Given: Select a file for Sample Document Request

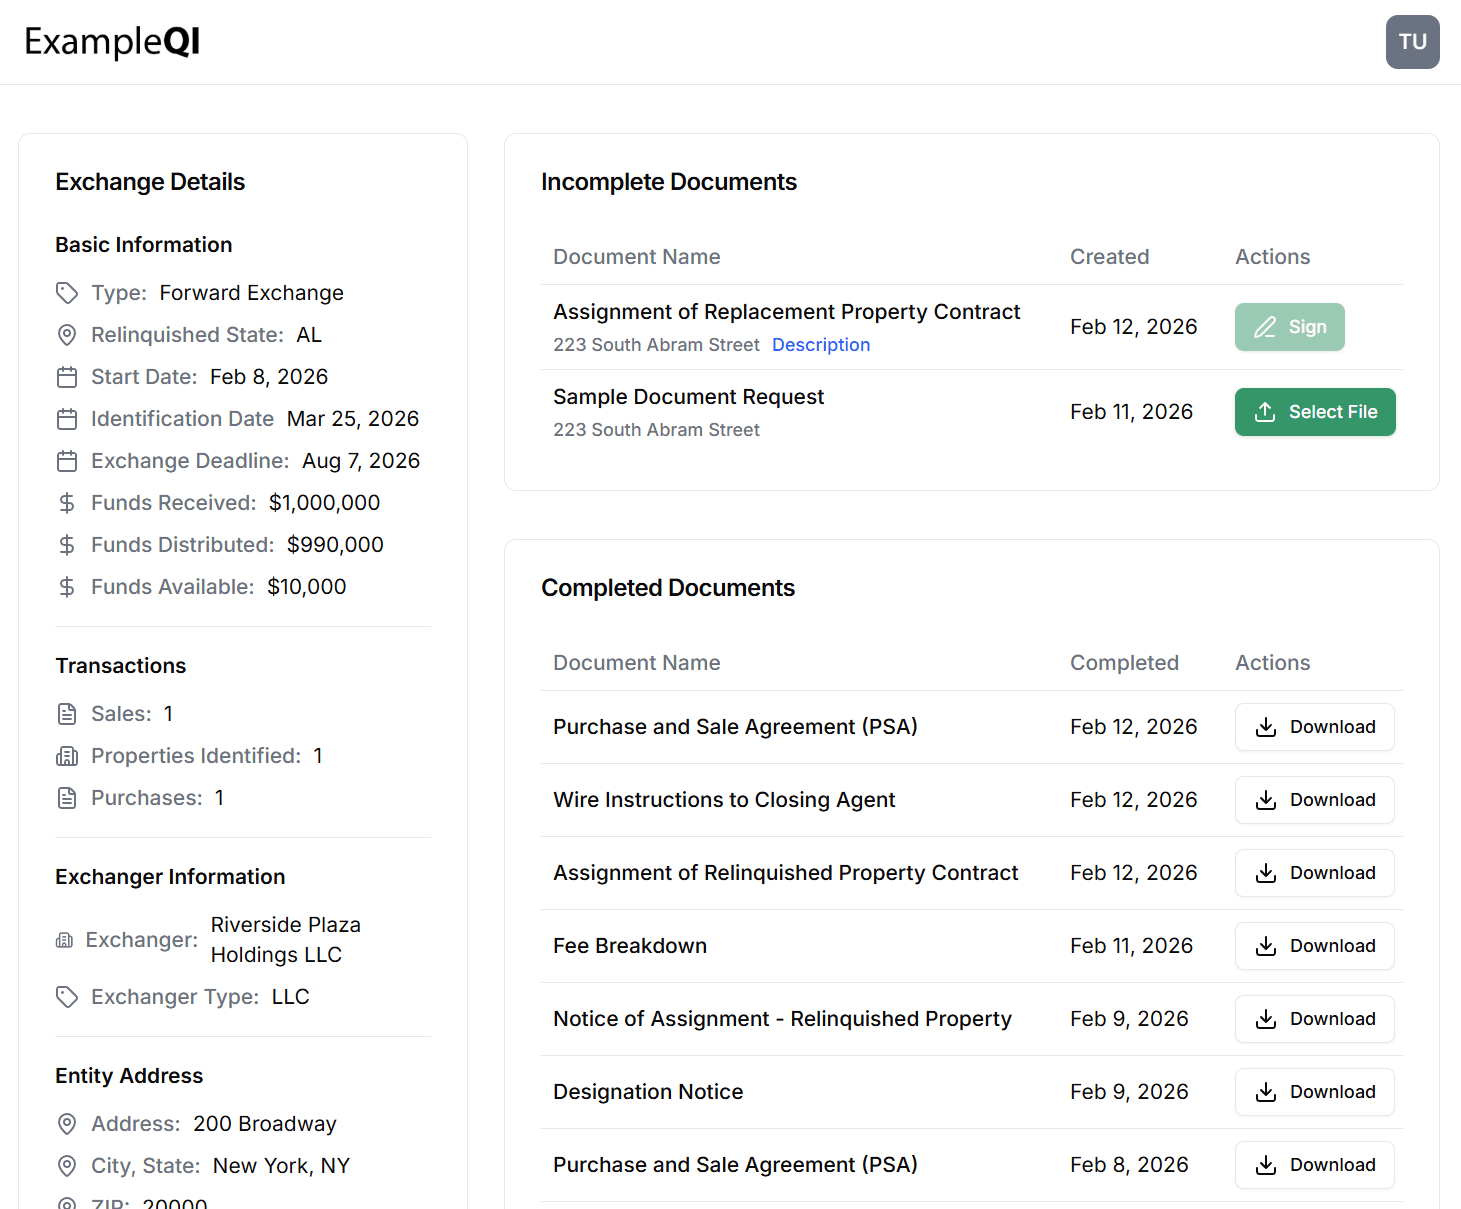Looking at the screenshot, I should coord(1315,411).
